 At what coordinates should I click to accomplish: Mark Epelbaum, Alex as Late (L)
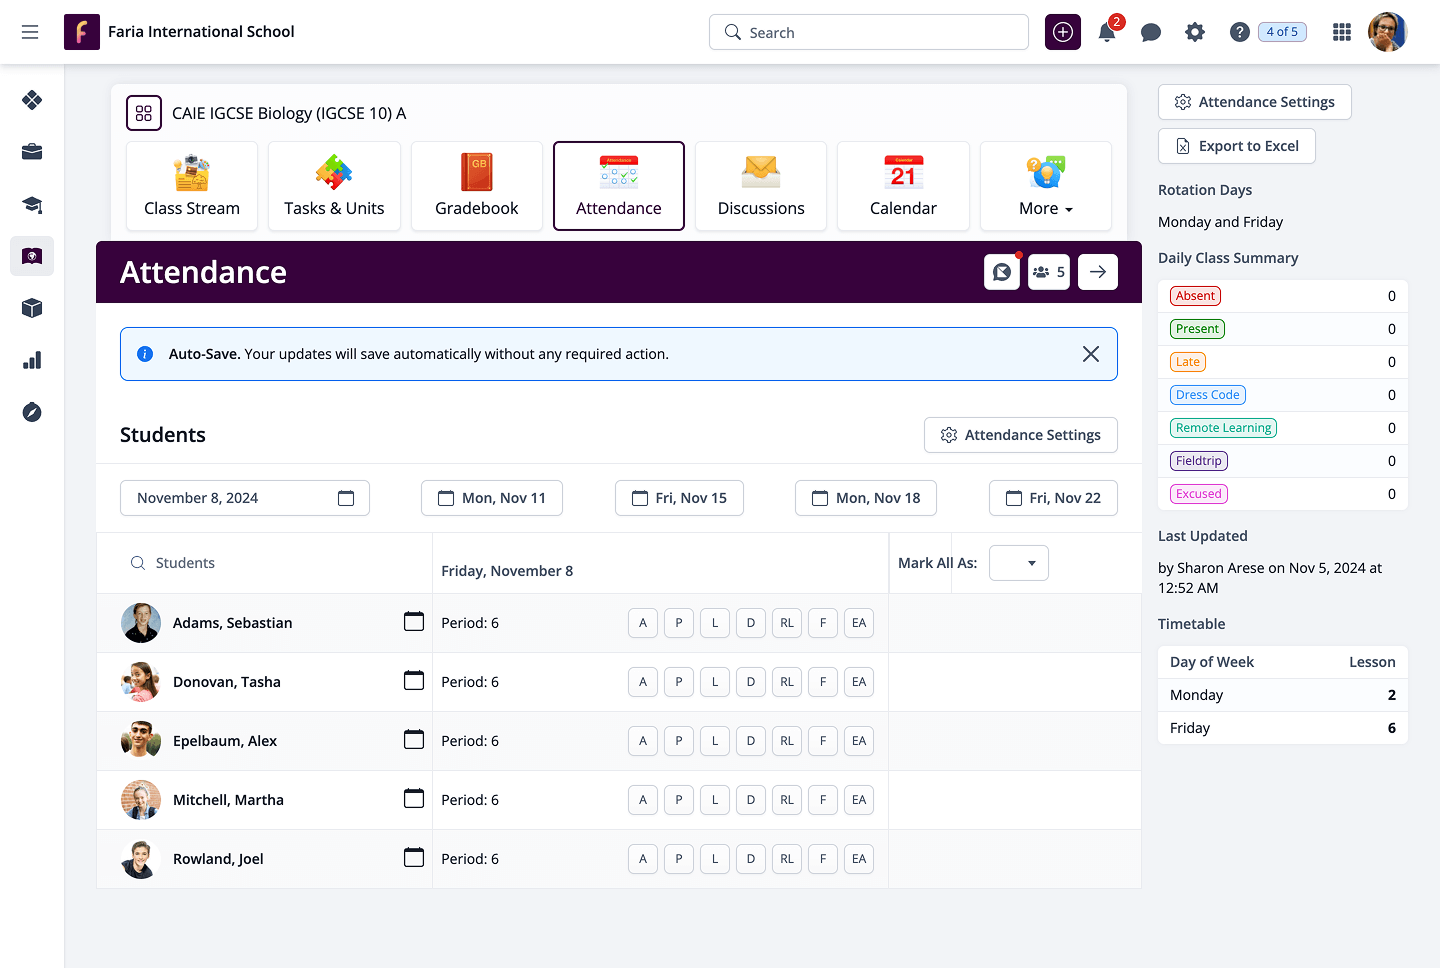715,741
